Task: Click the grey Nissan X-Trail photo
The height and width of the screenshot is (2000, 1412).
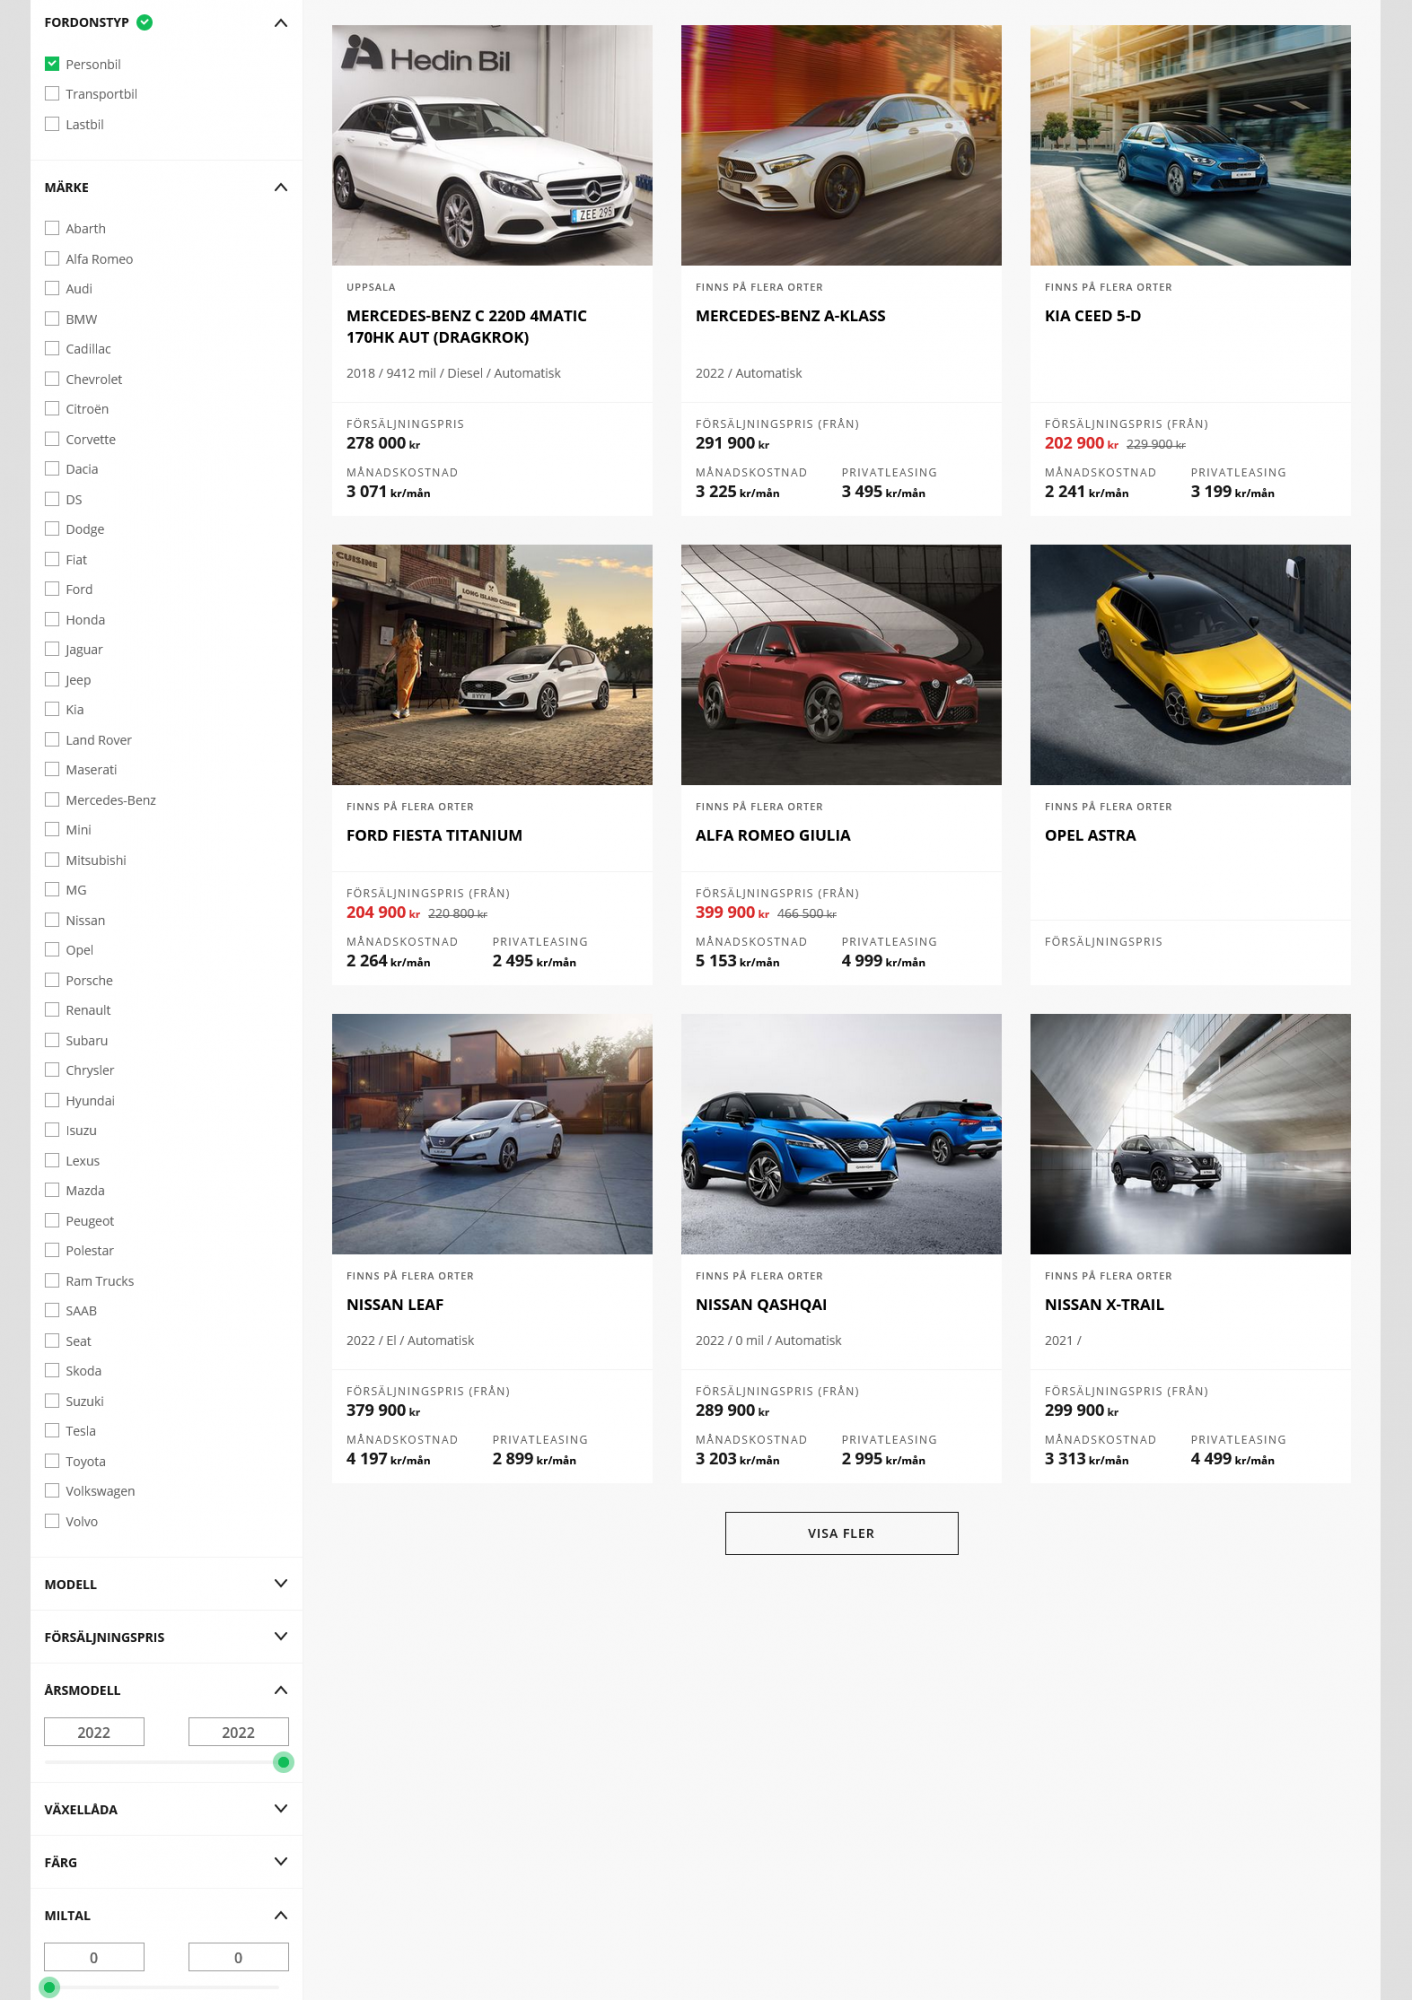Action: [x=1190, y=1134]
